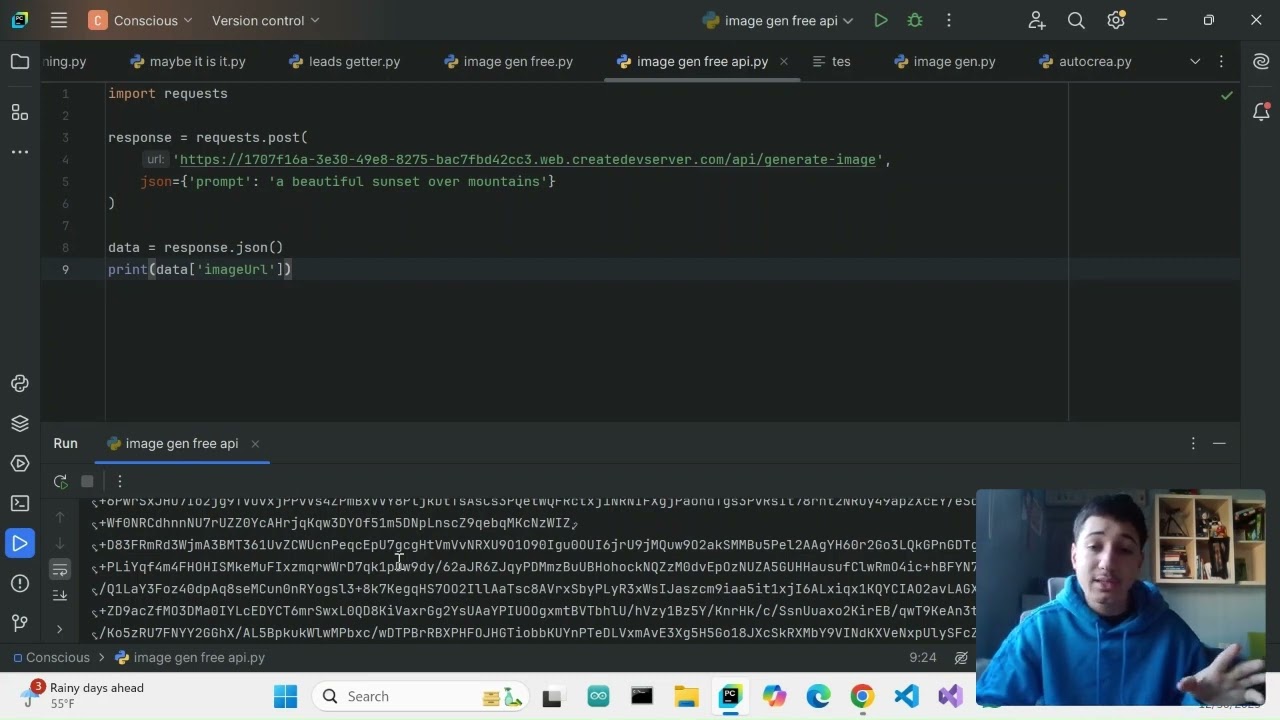Open the tes editor tab
The image size is (1280, 720).
(832, 62)
